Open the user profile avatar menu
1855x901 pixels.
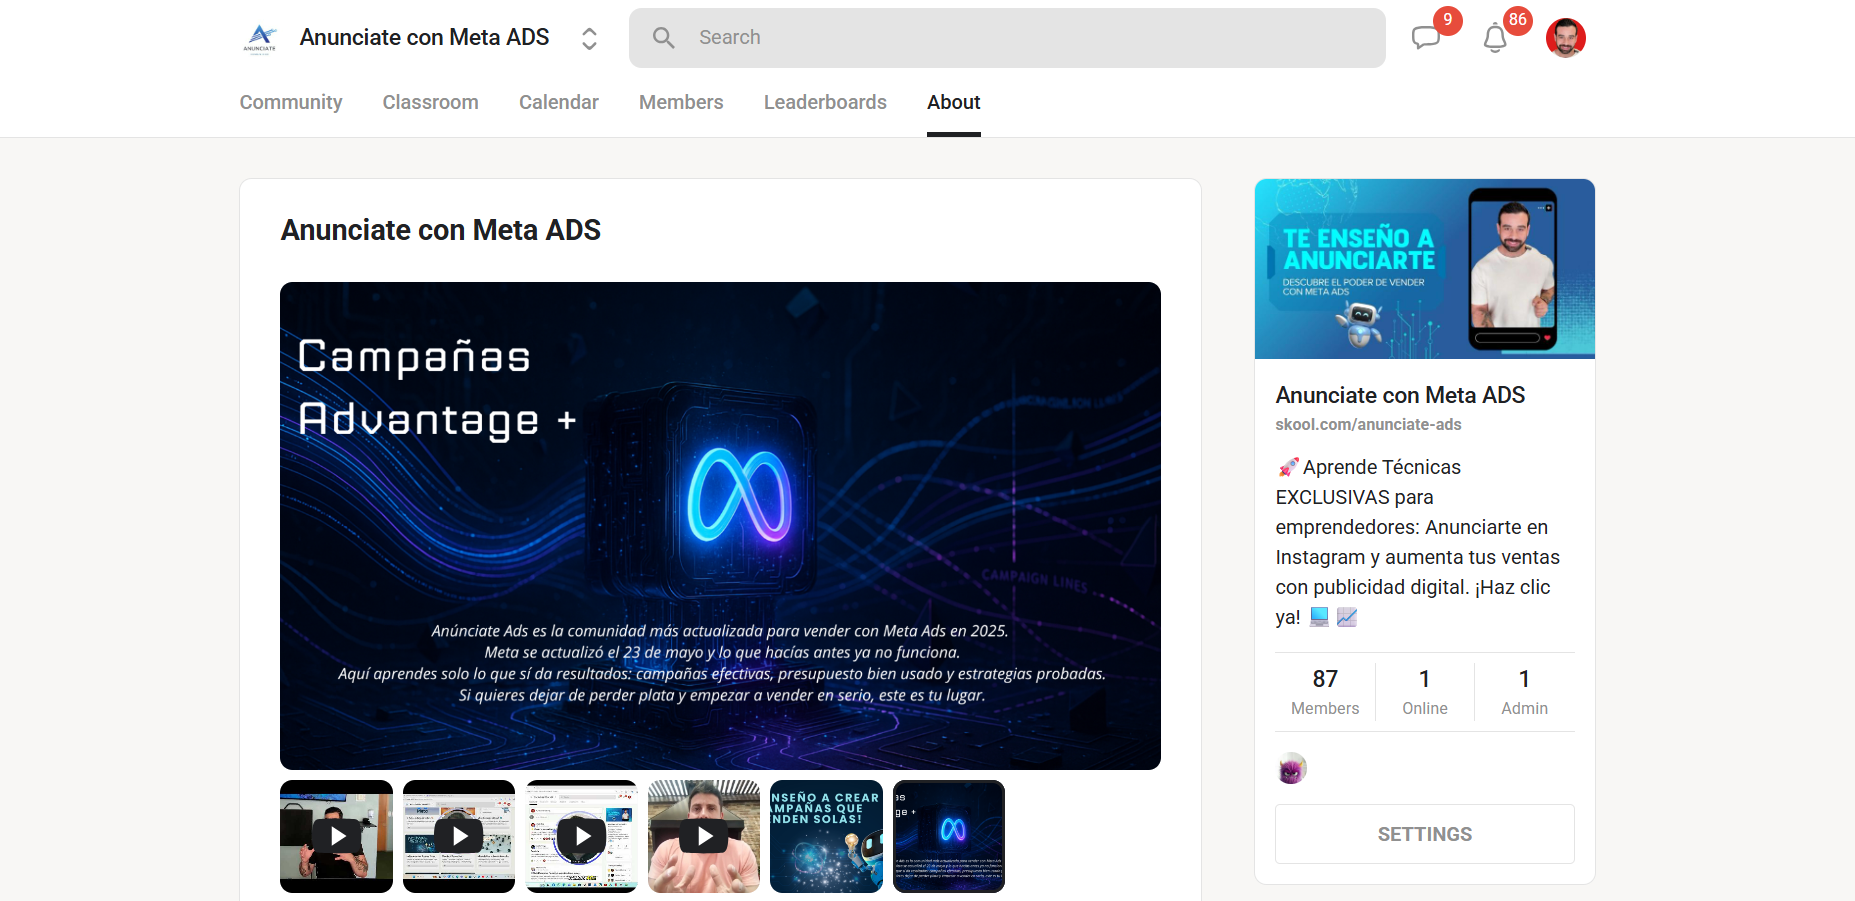1565,38
